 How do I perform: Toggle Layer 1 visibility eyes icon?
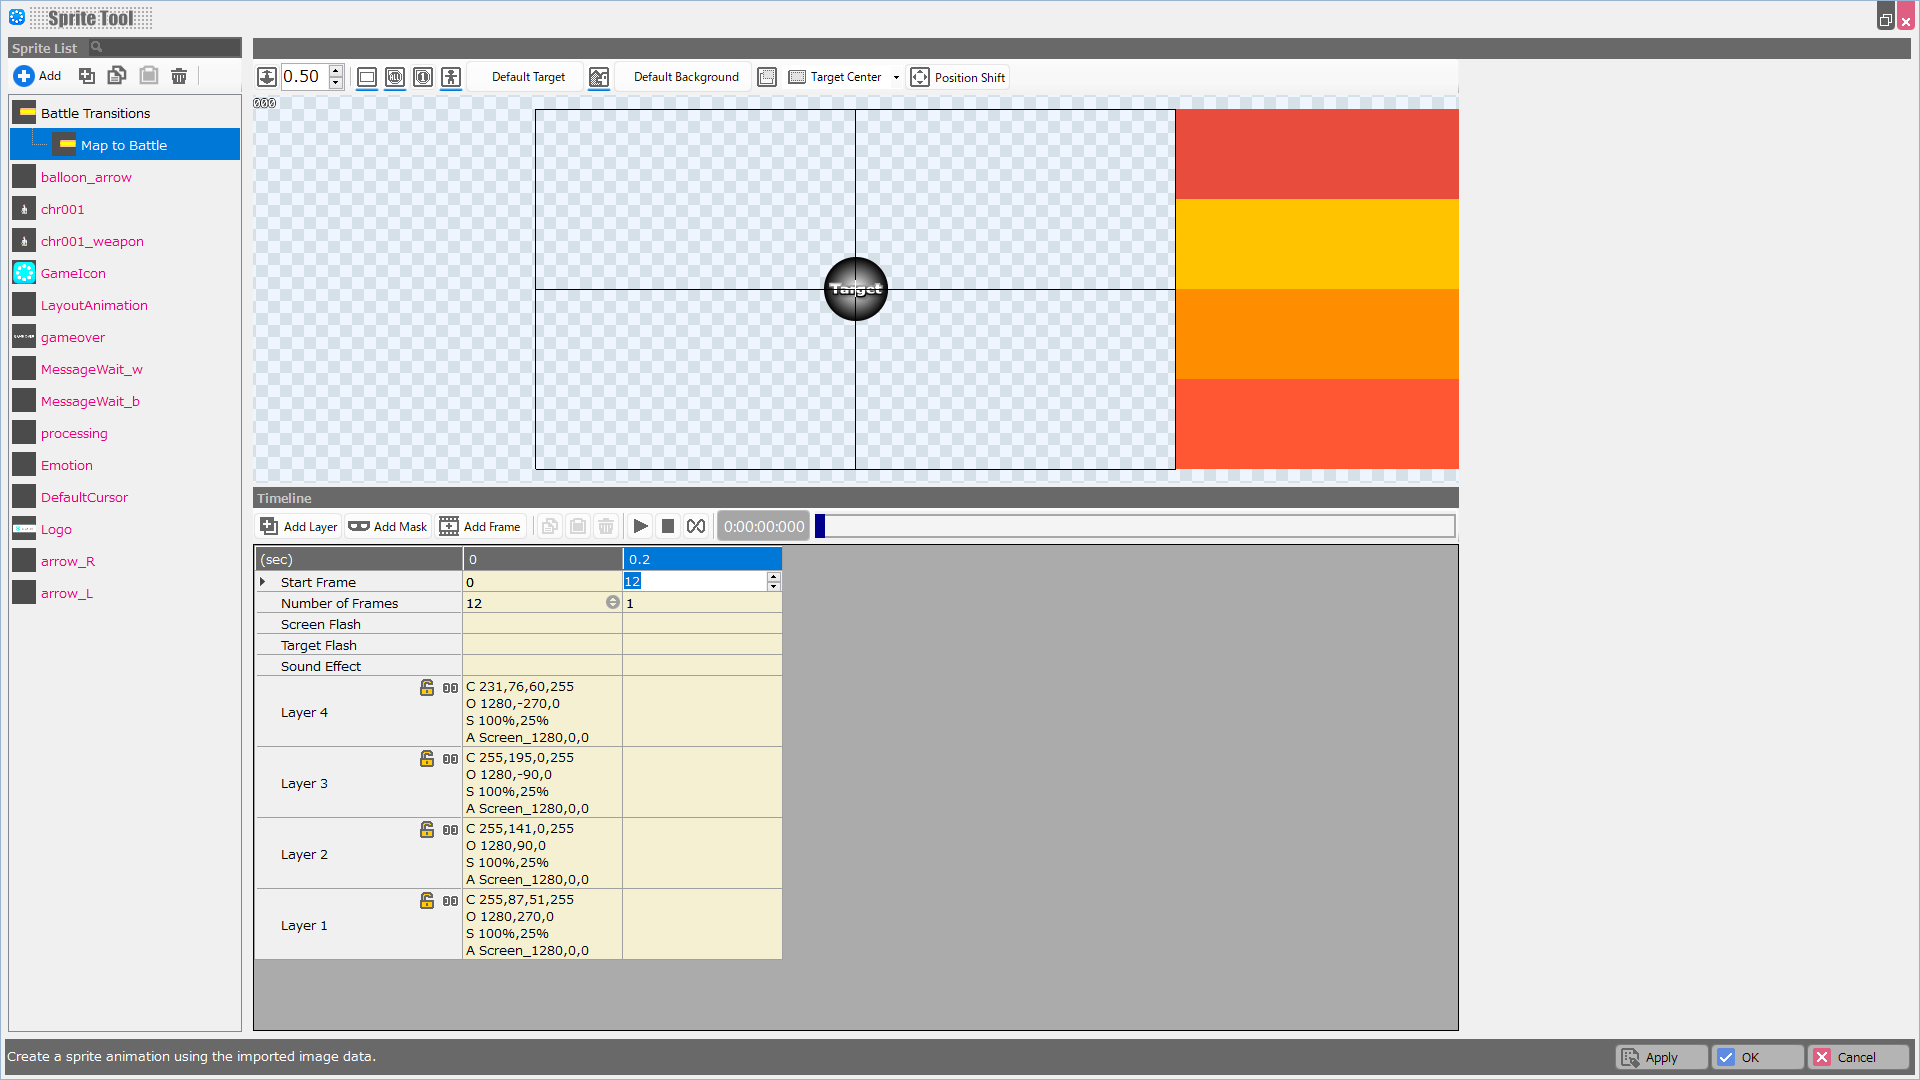451,901
